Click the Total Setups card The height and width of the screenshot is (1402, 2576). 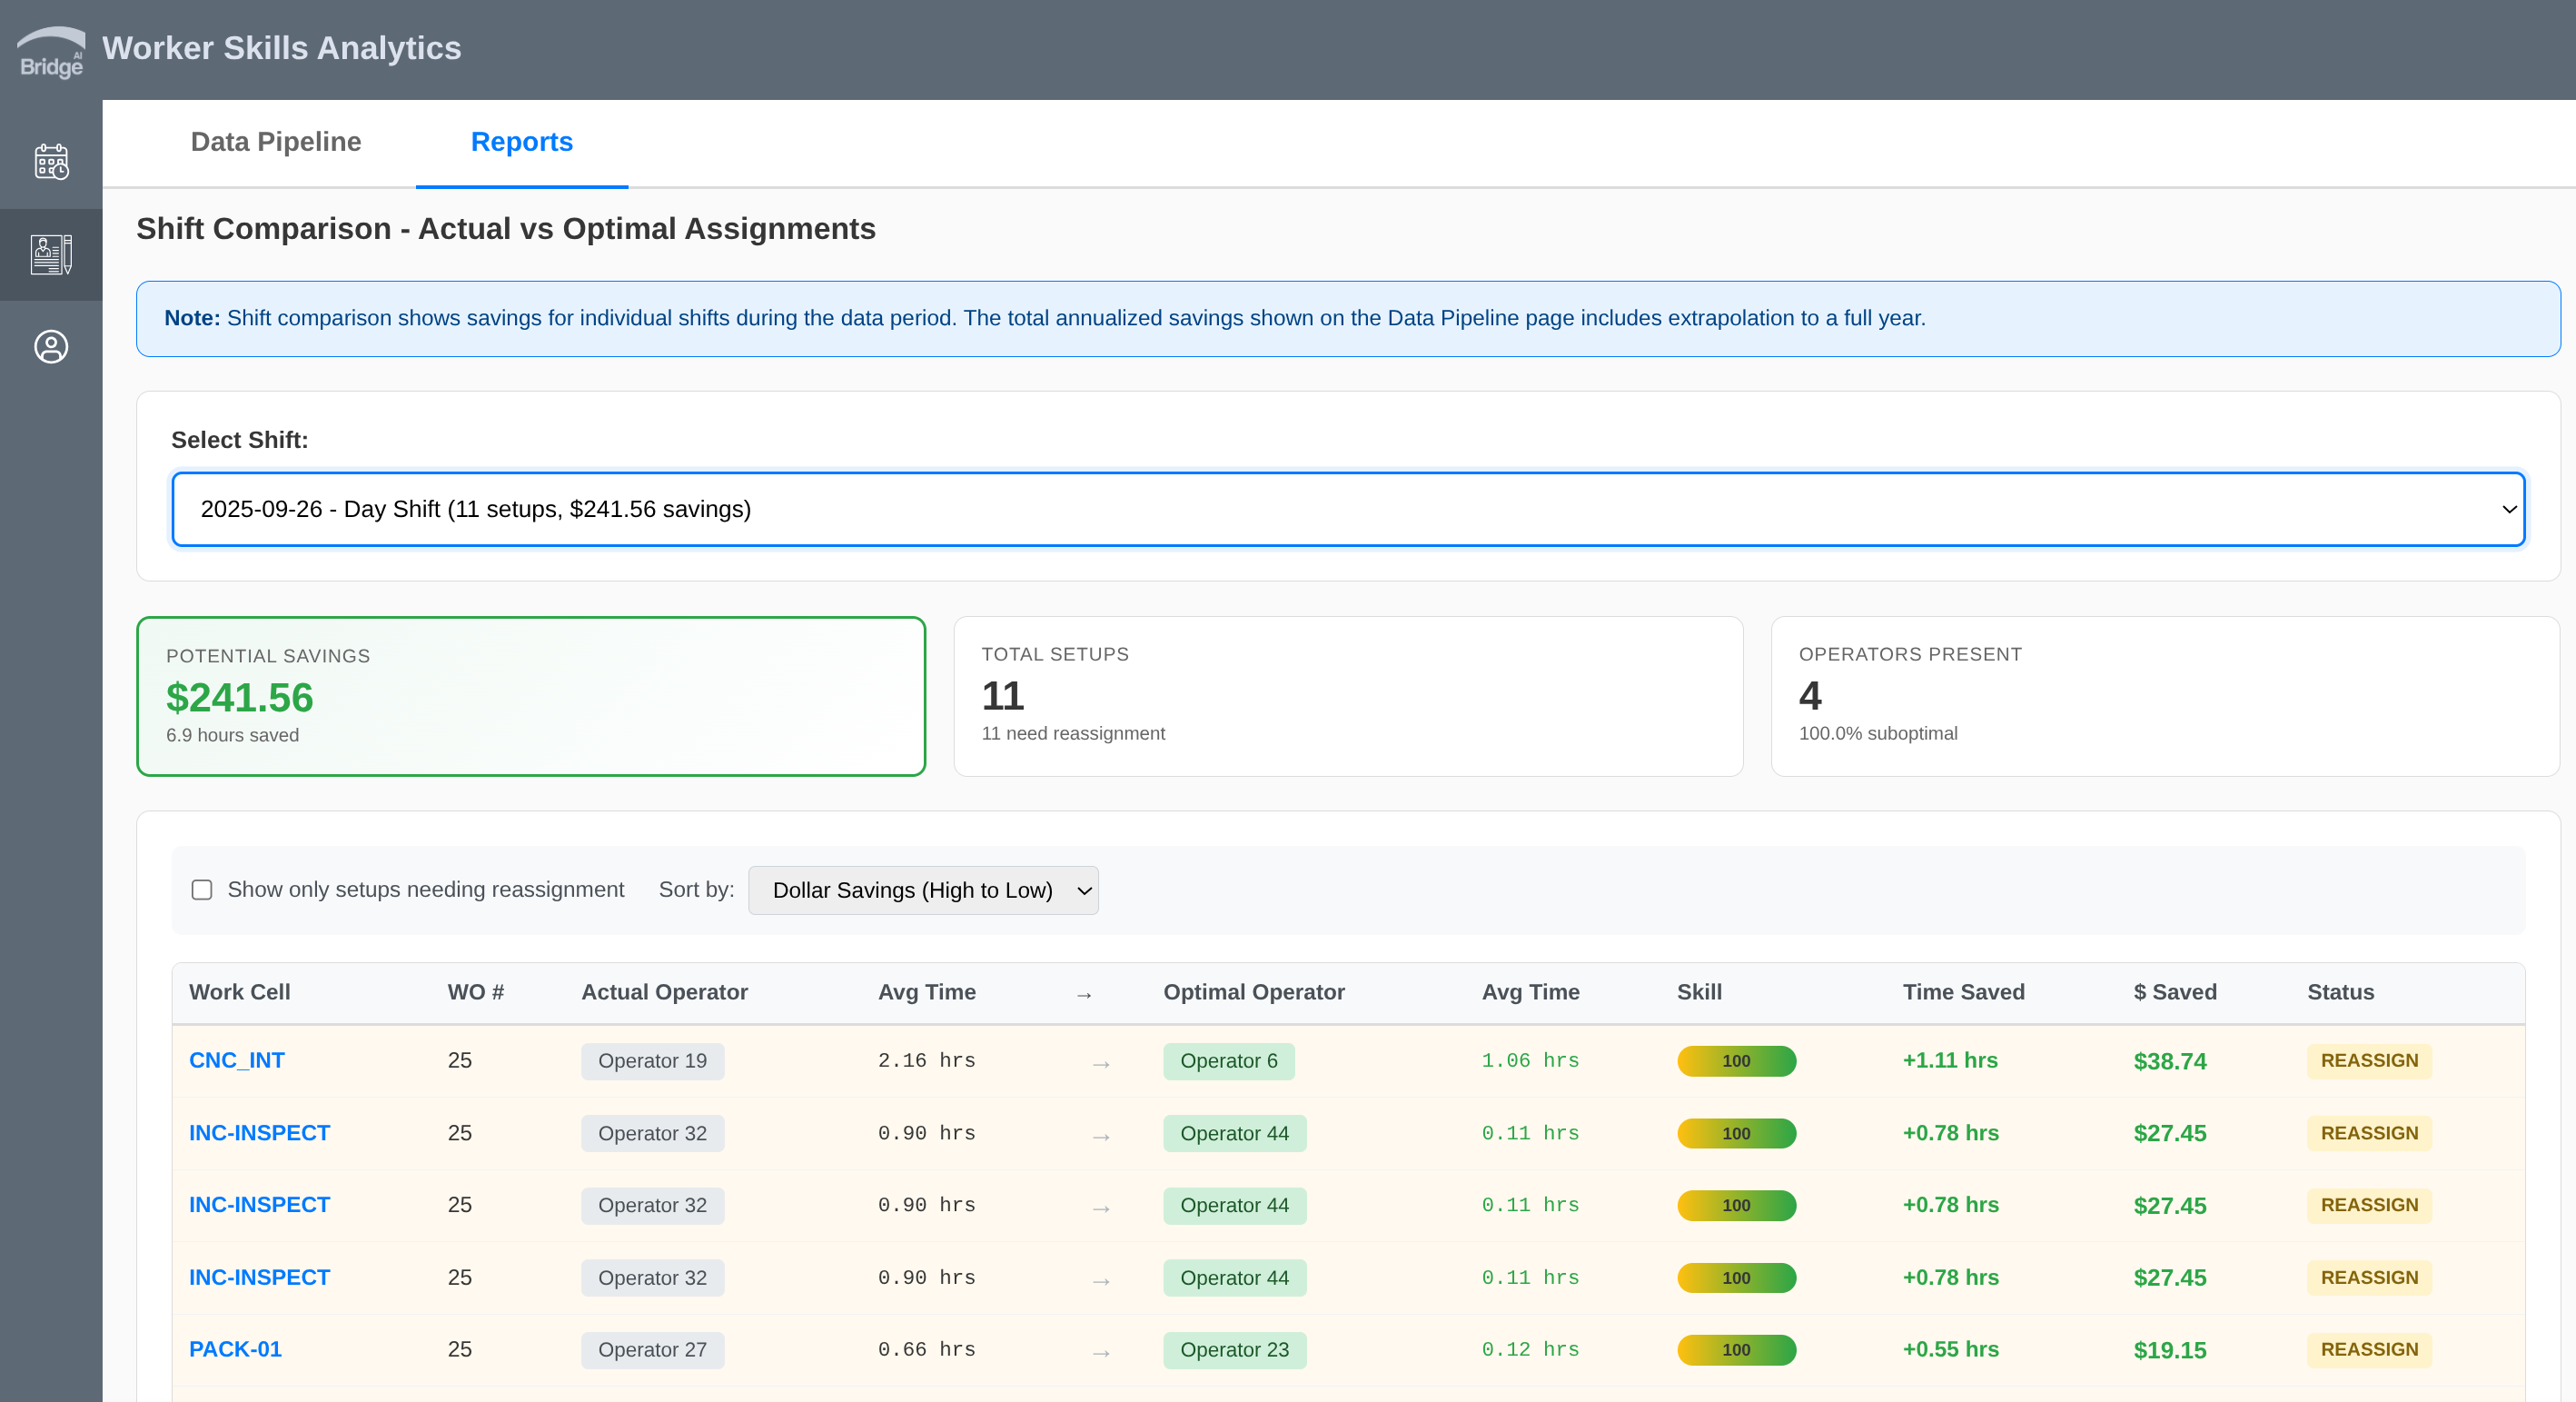[x=1348, y=696]
